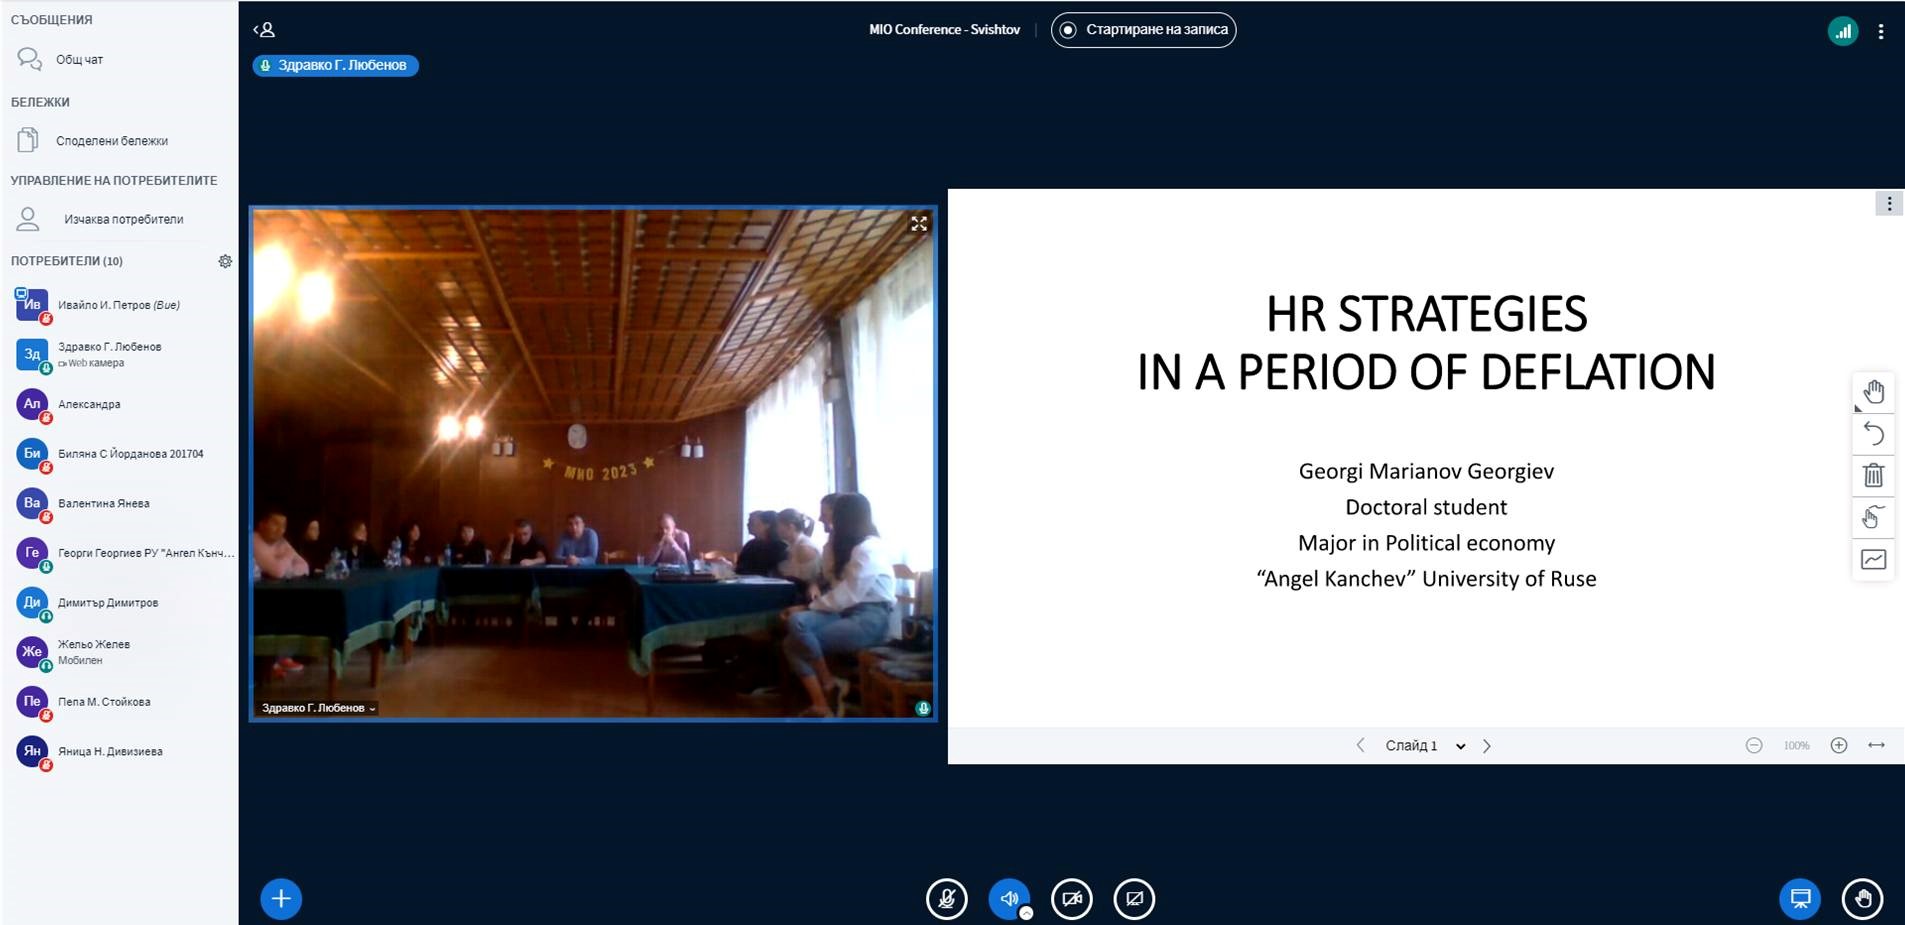
Task: Open the top-right options menu
Action: pyautogui.click(x=1881, y=31)
